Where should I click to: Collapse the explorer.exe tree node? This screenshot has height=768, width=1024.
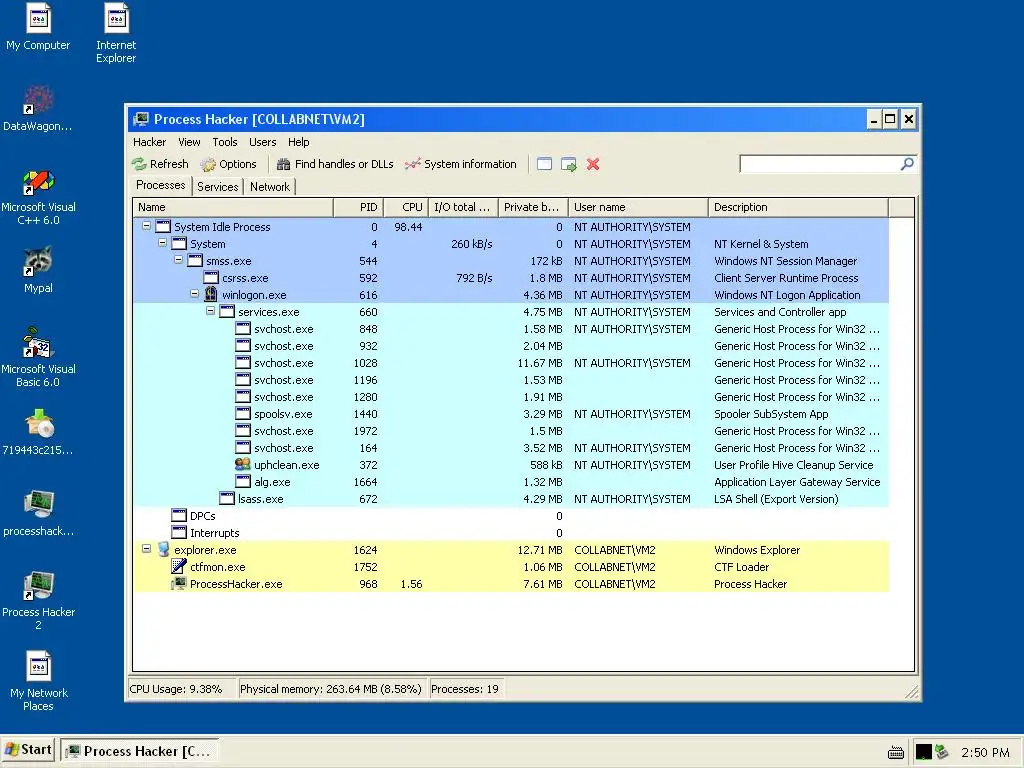tap(146, 549)
